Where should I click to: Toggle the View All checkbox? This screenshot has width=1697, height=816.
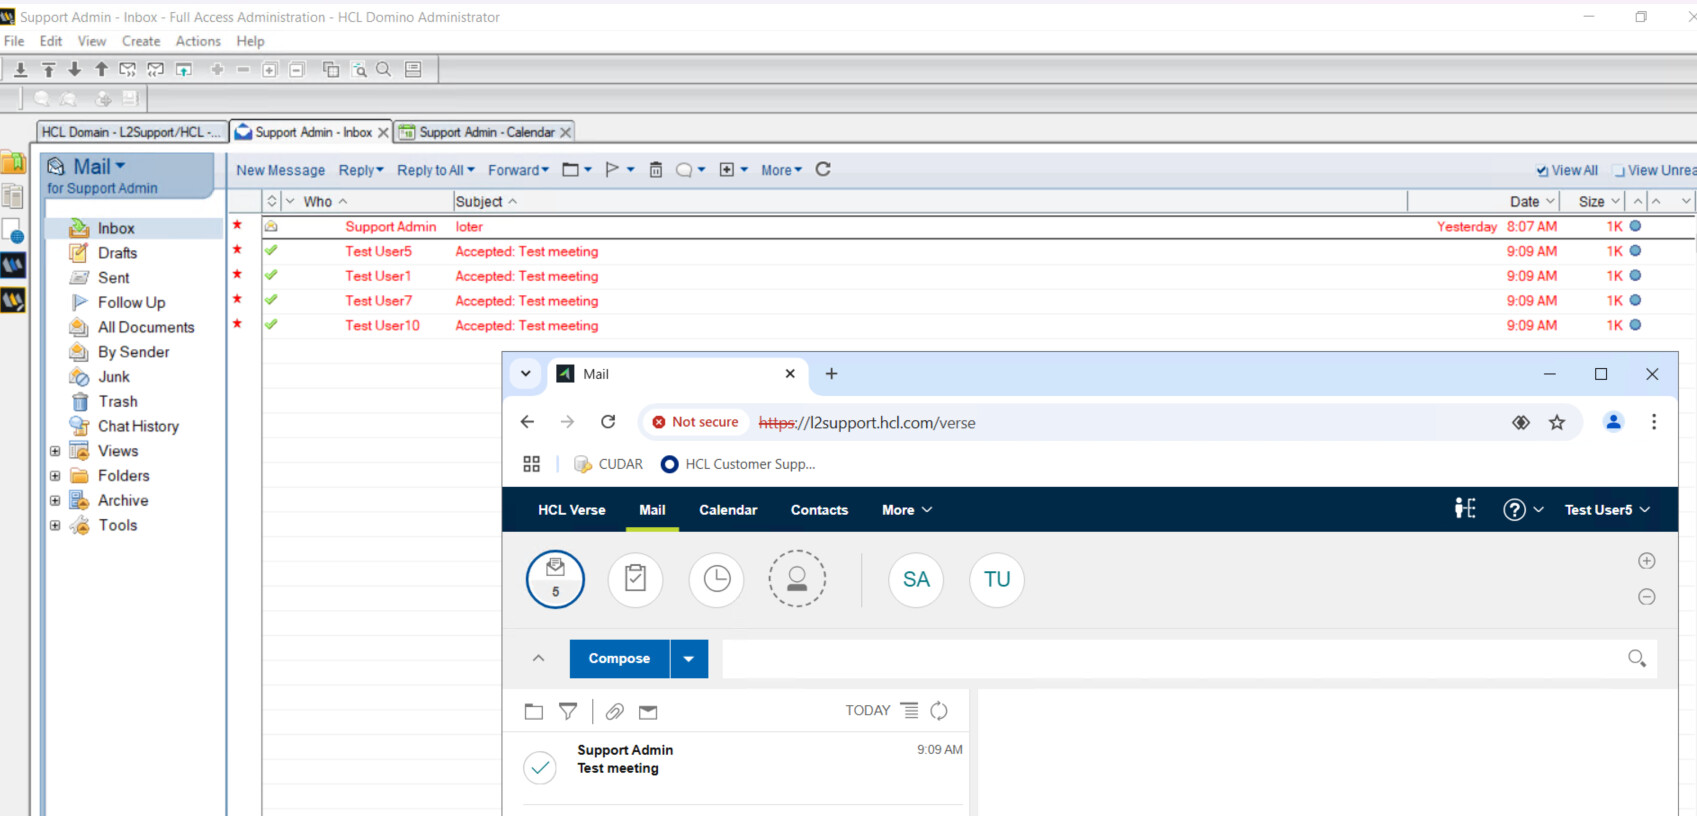[x=1542, y=171]
